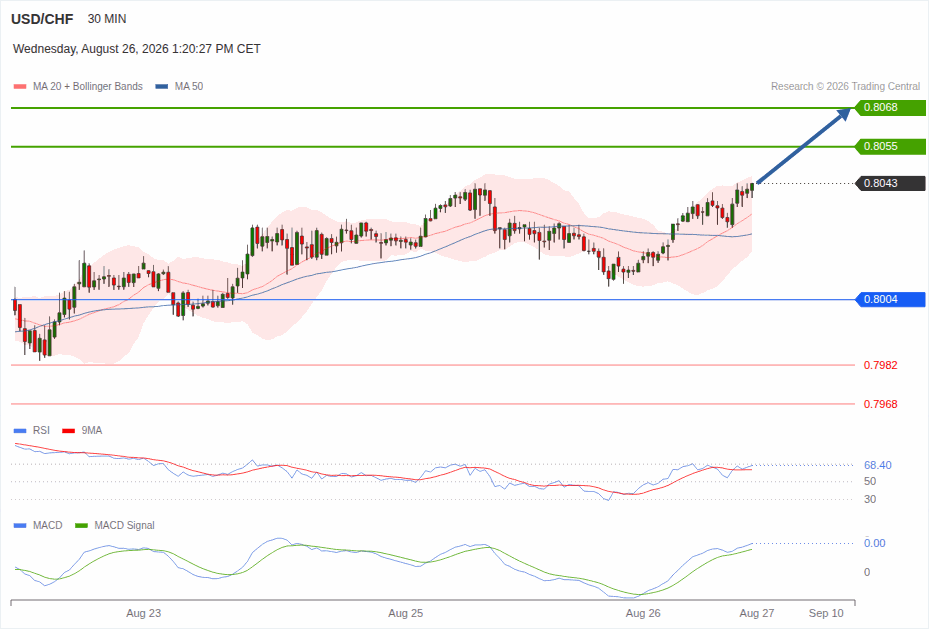Click the MA 20 + Bollinger Bands color swatch
The width and height of the screenshot is (929, 629).
pyautogui.click(x=20, y=86)
